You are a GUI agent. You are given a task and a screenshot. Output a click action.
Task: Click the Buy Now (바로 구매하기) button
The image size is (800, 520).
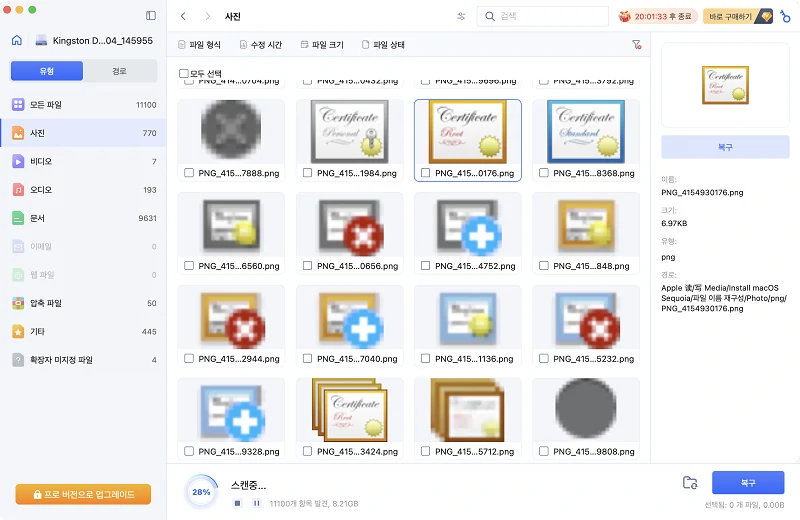(737, 16)
